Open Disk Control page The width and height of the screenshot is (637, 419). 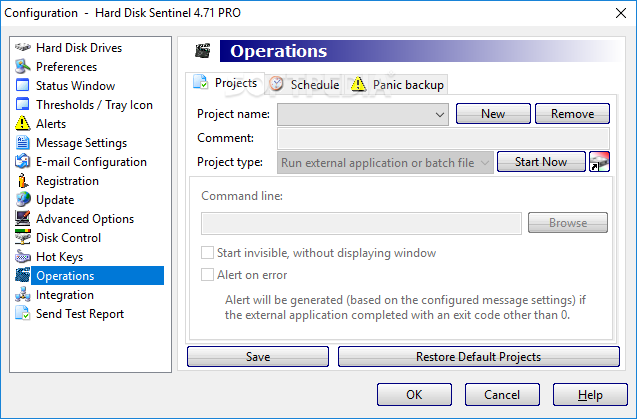point(68,238)
